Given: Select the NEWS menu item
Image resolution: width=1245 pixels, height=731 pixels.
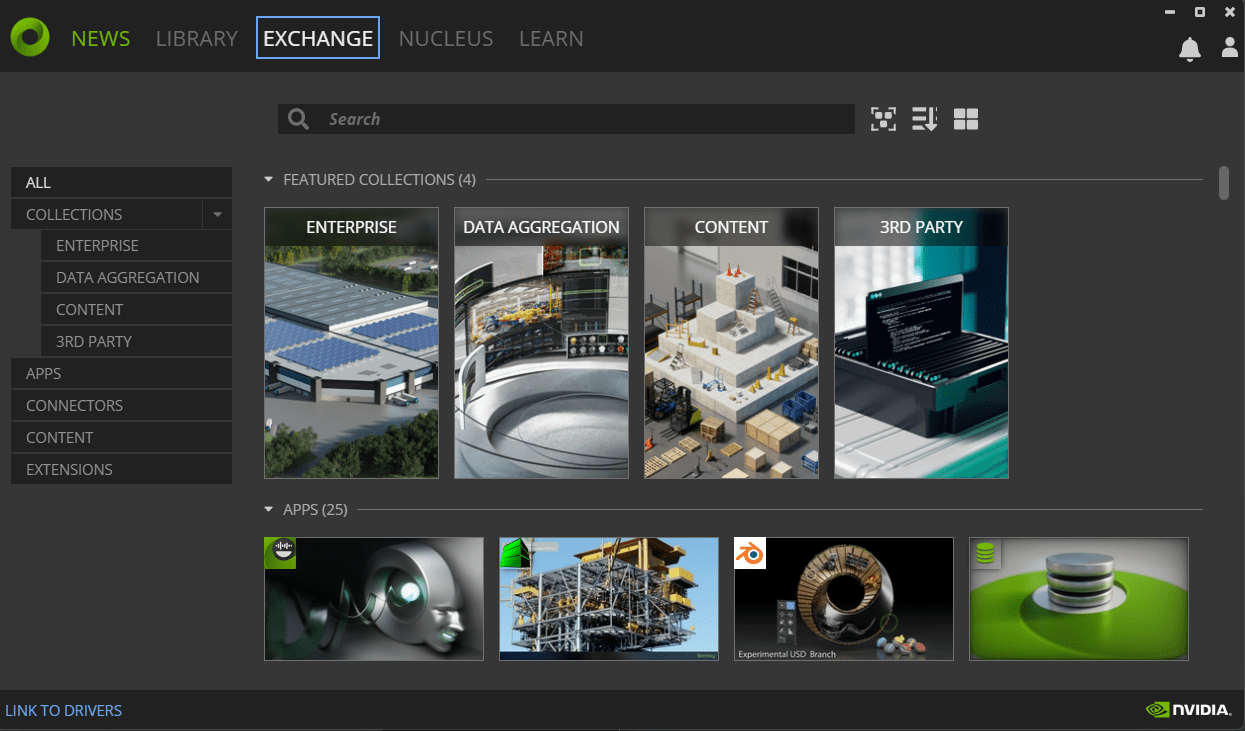Looking at the screenshot, I should pos(100,38).
